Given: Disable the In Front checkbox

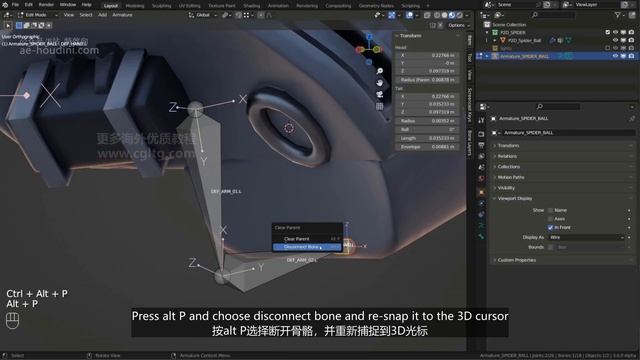Looking at the screenshot, I should (x=551, y=227).
